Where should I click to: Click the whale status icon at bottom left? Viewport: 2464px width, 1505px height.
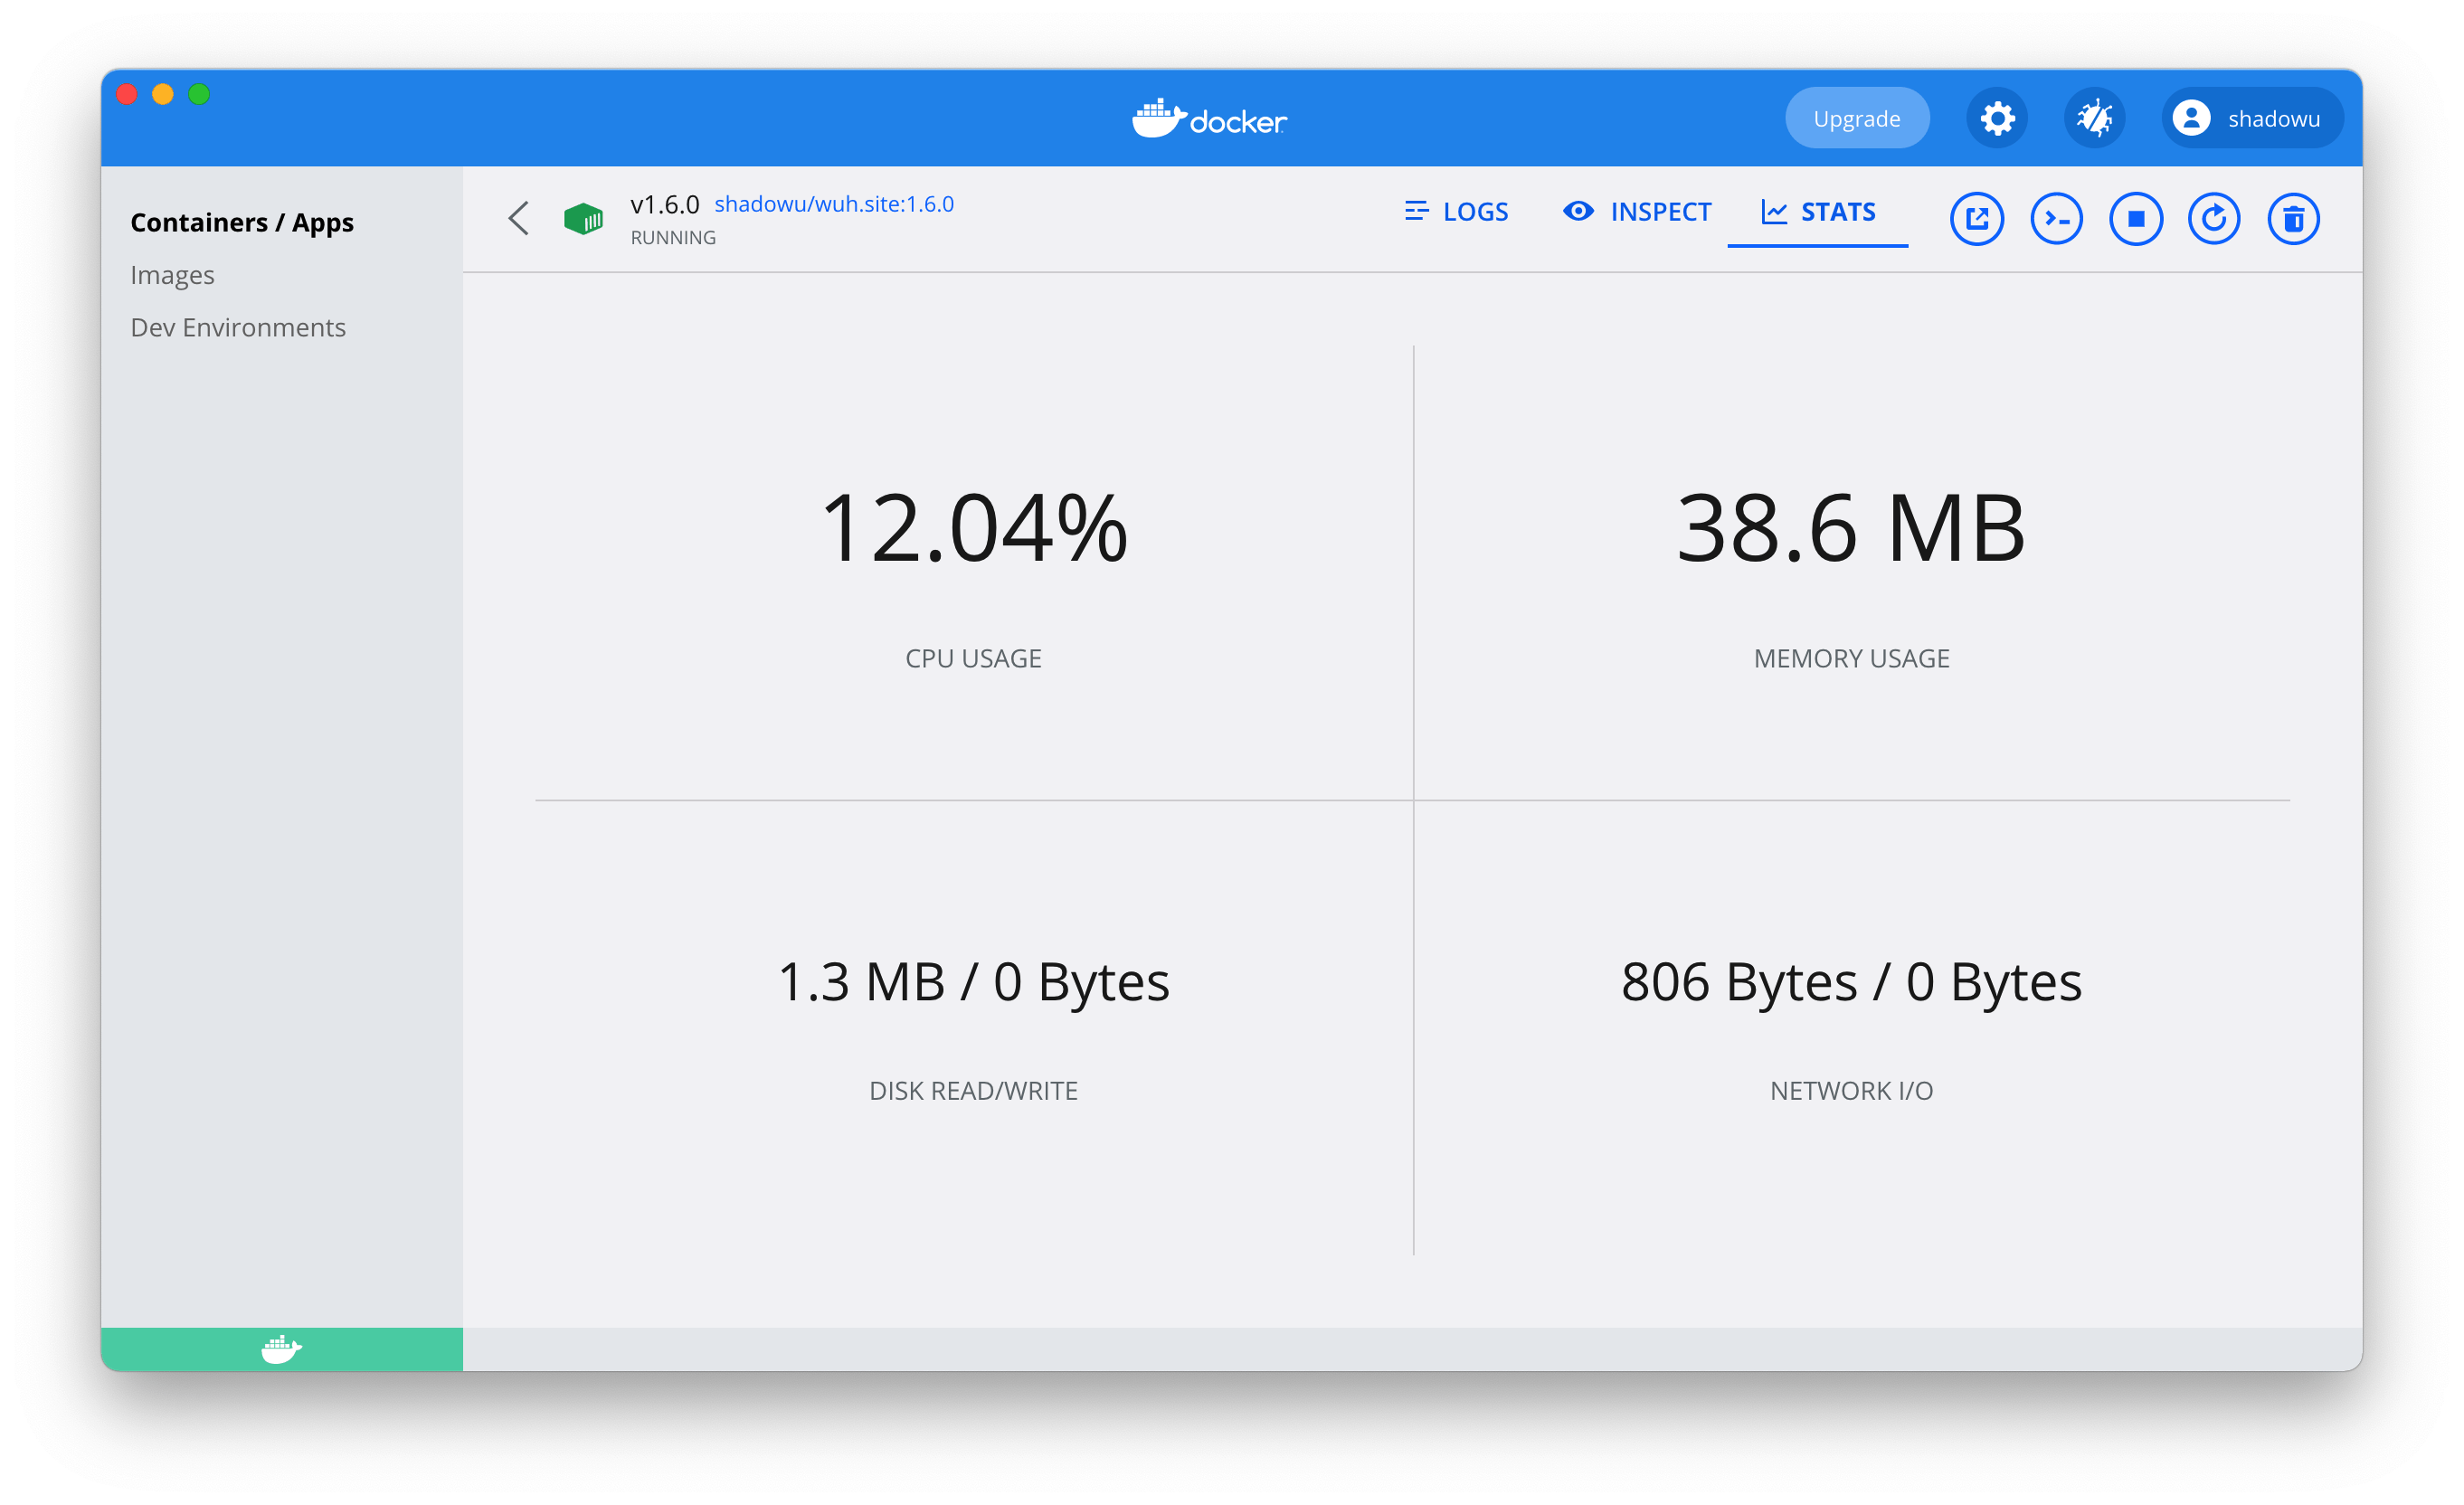tap(281, 1349)
